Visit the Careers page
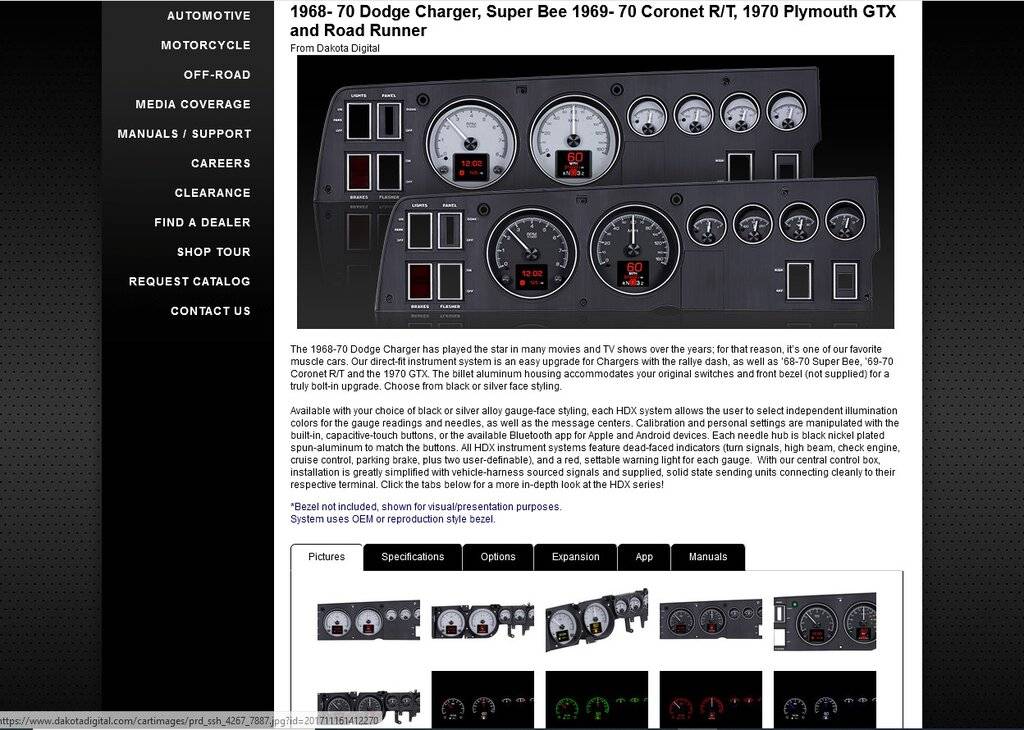 pyautogui.click(x=220, y=163)
